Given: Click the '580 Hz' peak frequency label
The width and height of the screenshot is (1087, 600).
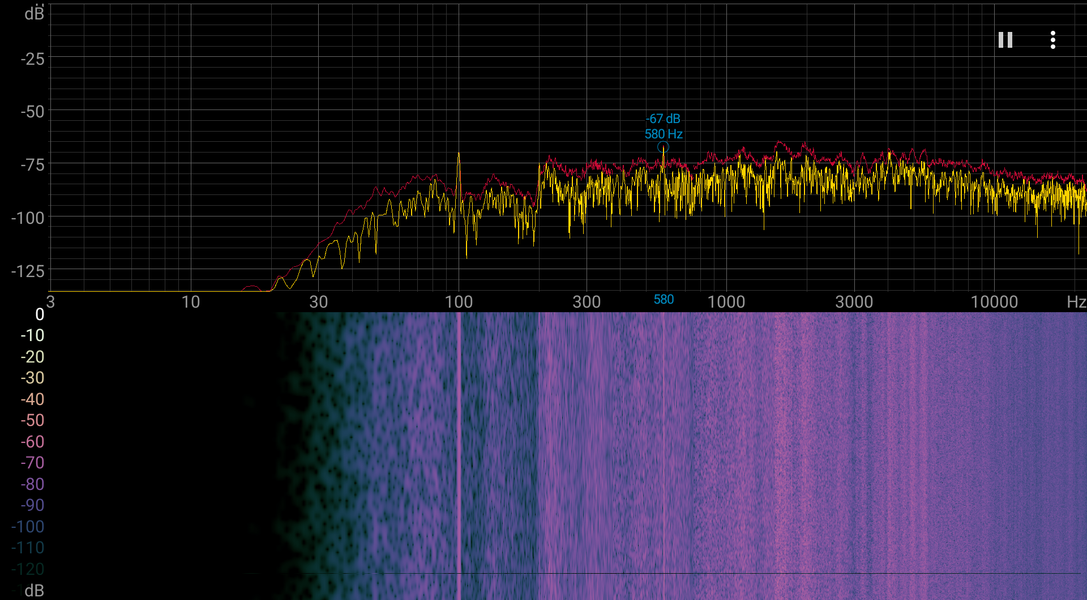Looking at the screenshot, I should (x=663, y=134).
